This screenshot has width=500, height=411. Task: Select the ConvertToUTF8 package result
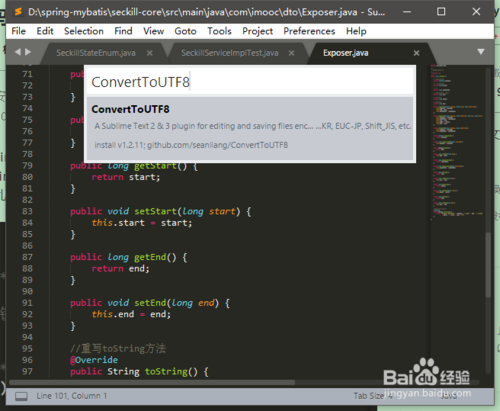pyautogui.click(x=250, y=128)
